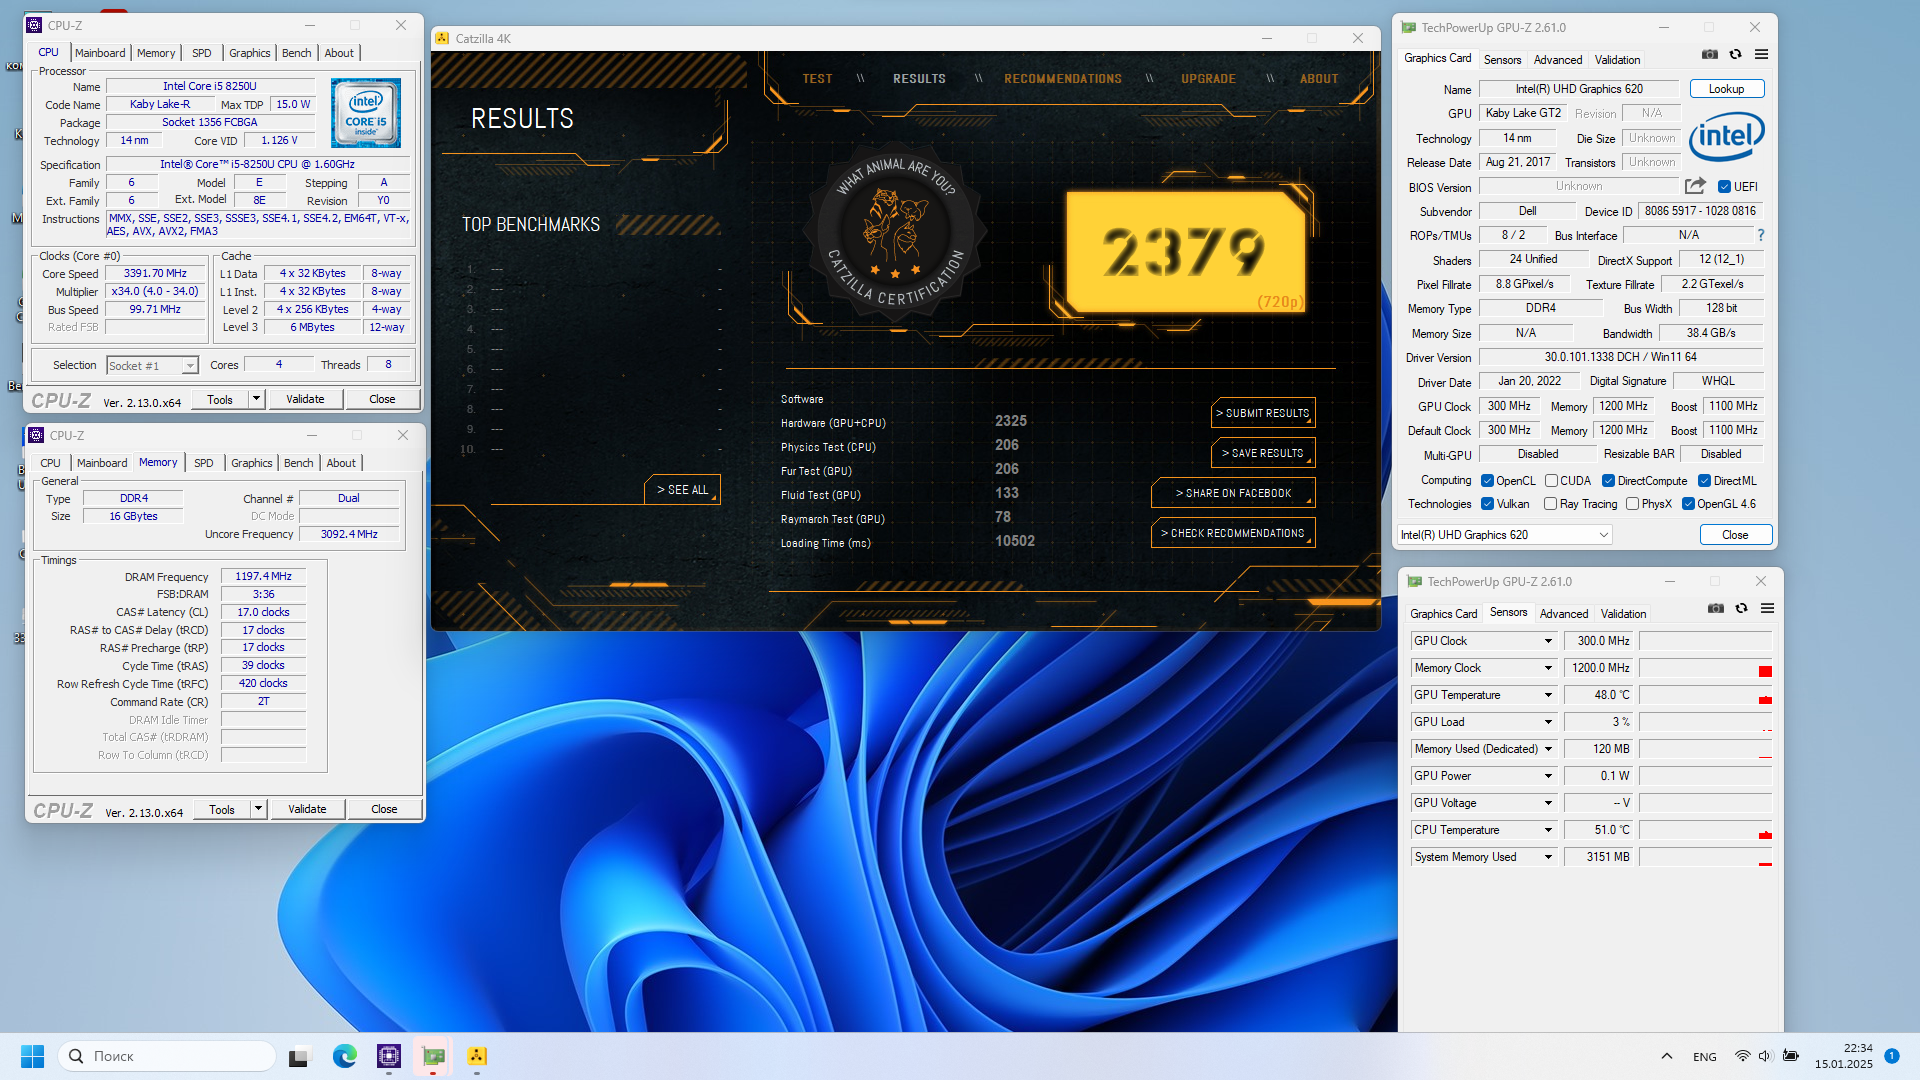This screenshot has height=1080, width=1920.
Task: Switch to GPU-Z taskbar icon
Action: pos(433,1056)
